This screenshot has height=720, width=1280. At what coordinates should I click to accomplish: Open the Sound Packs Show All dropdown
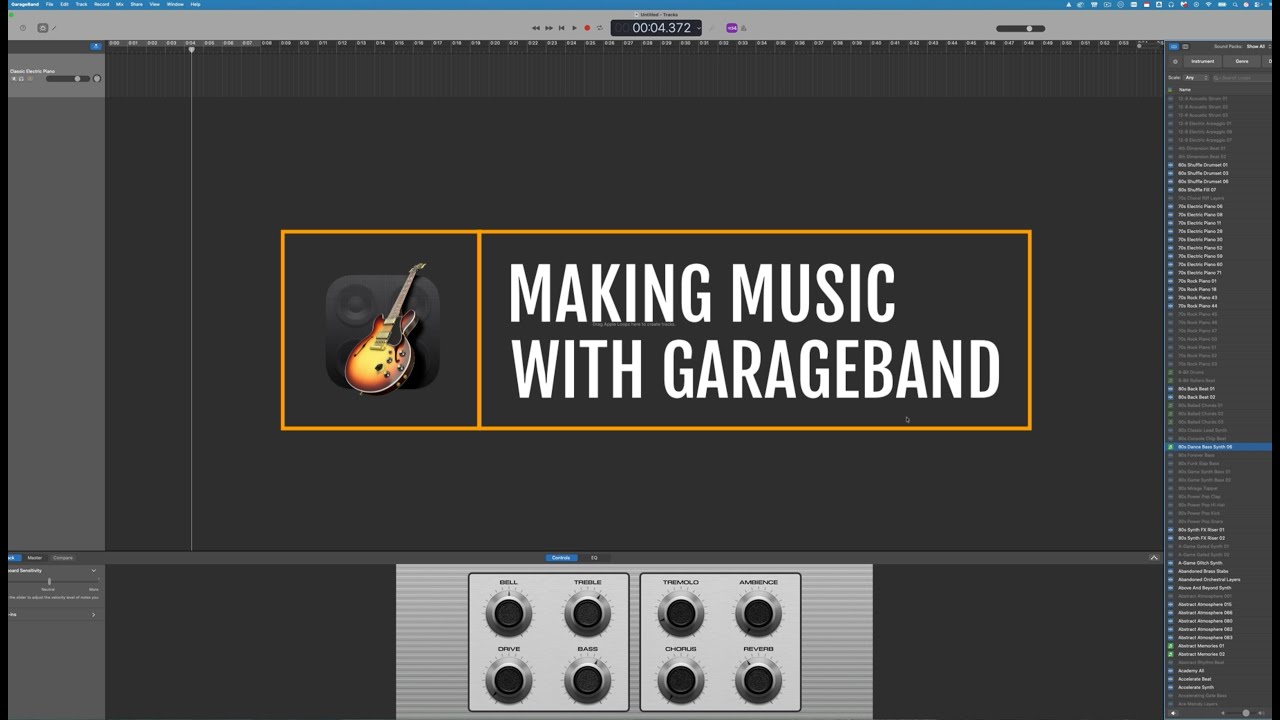(x=1257, y=46)
